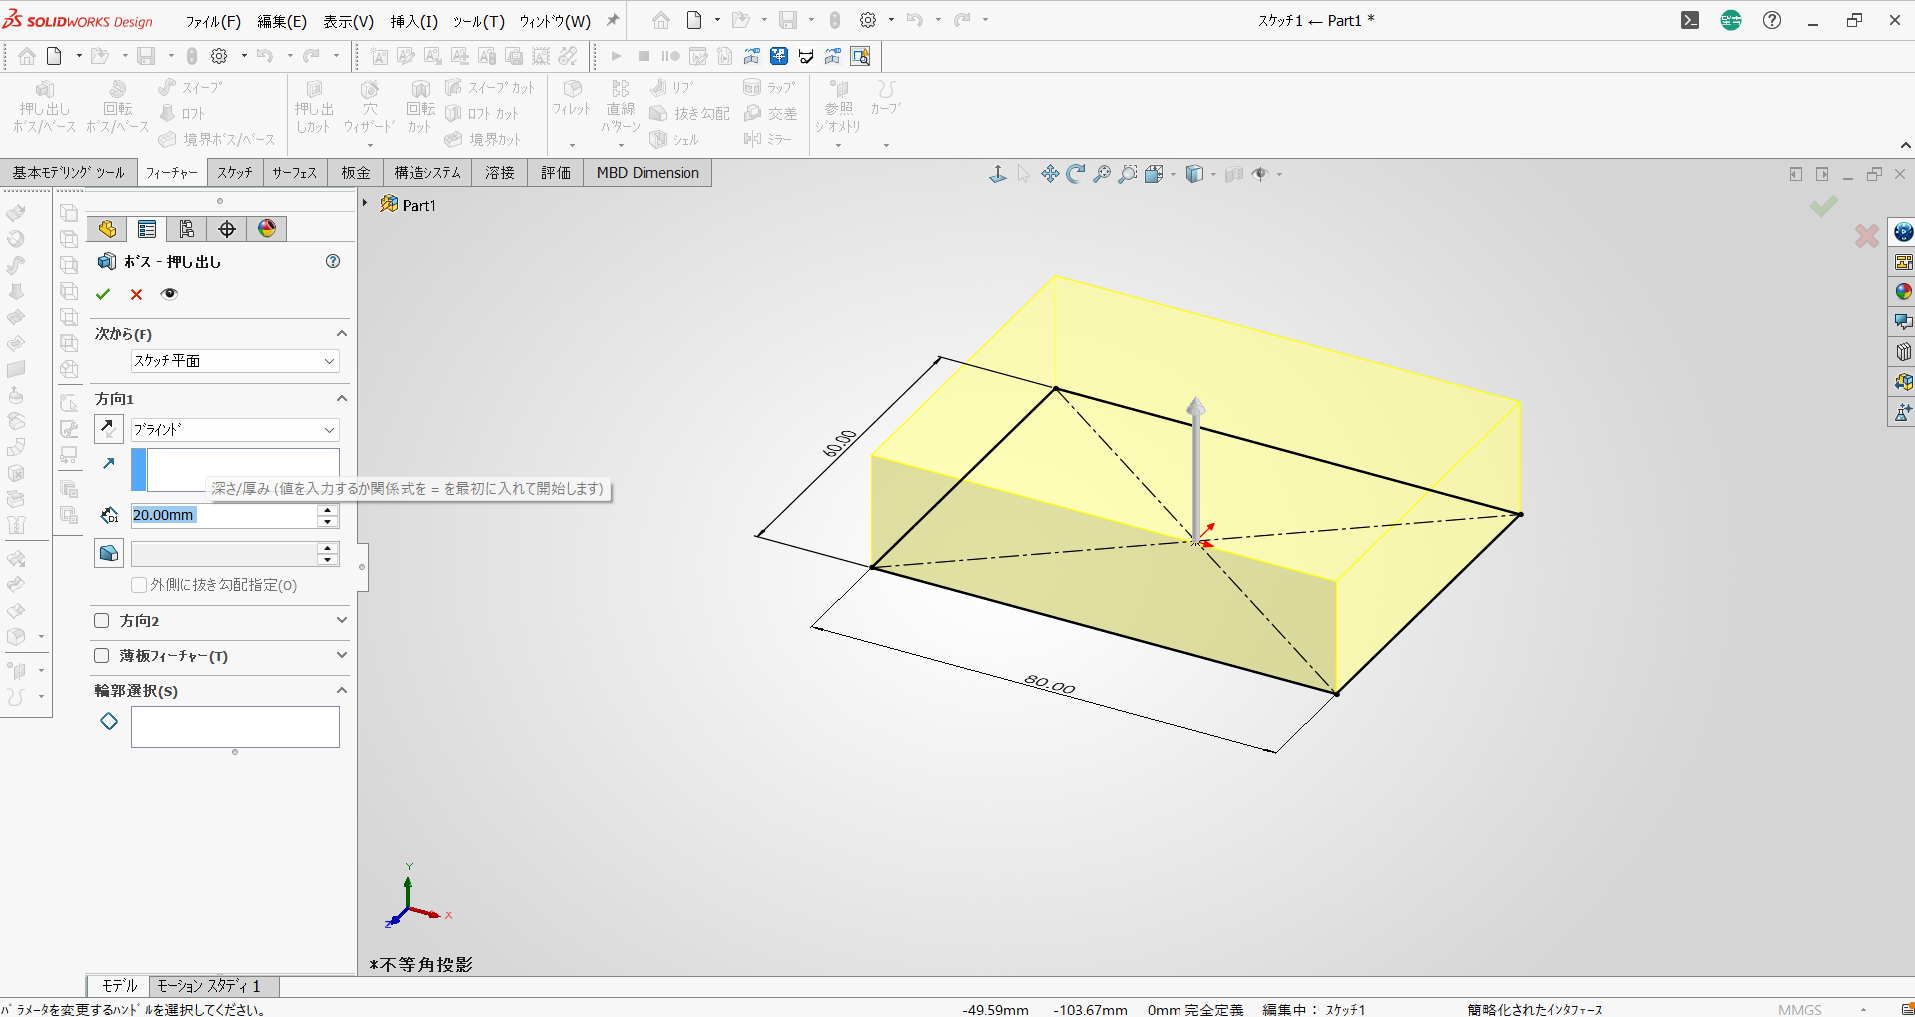Click Zoom to Area magnifier
The height and width of the screenshot is (1017, 1915).
coord(1128,174)
